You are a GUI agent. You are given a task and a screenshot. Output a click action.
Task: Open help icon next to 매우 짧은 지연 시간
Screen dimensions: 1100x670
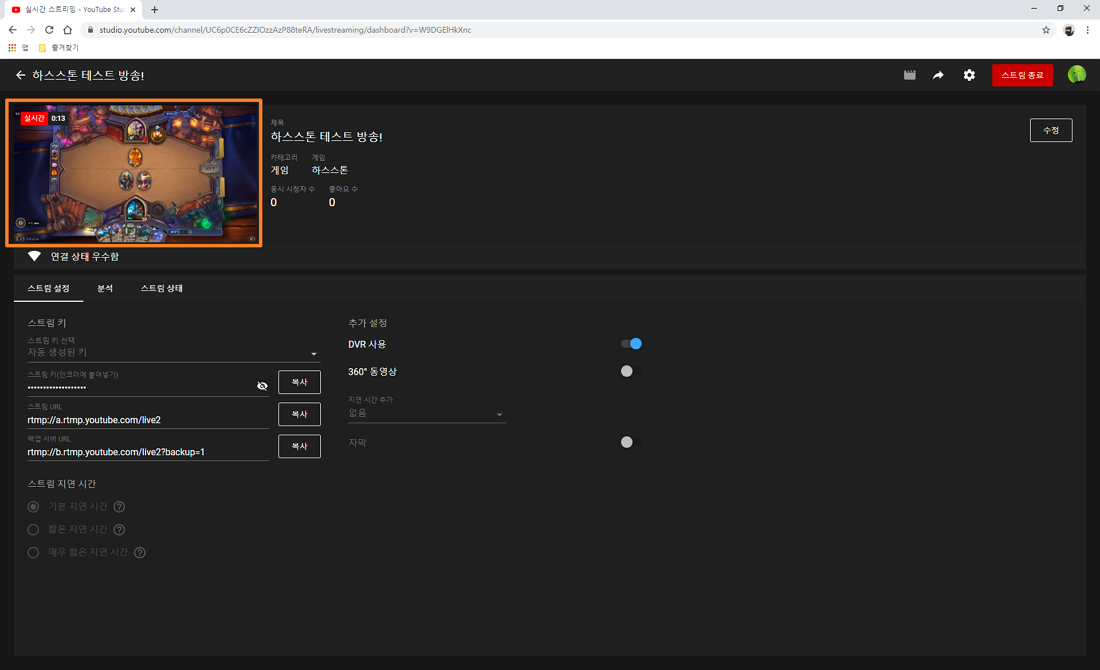(x=140, y=553)
